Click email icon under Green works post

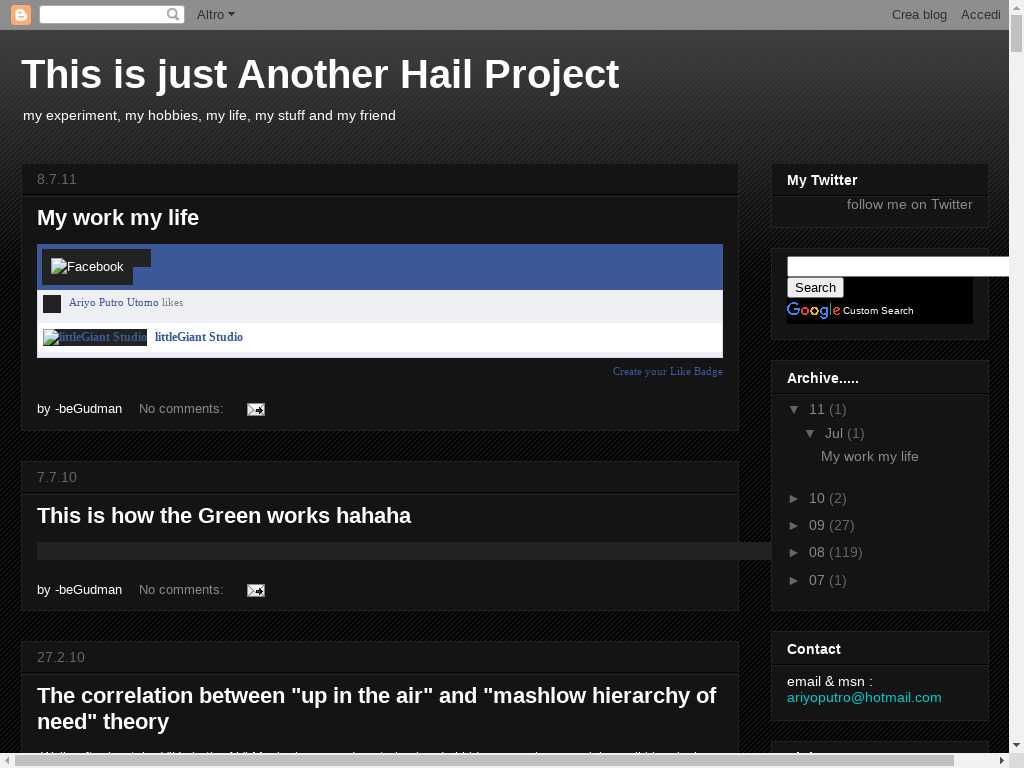pyautogui.click(x=256, y=590)
